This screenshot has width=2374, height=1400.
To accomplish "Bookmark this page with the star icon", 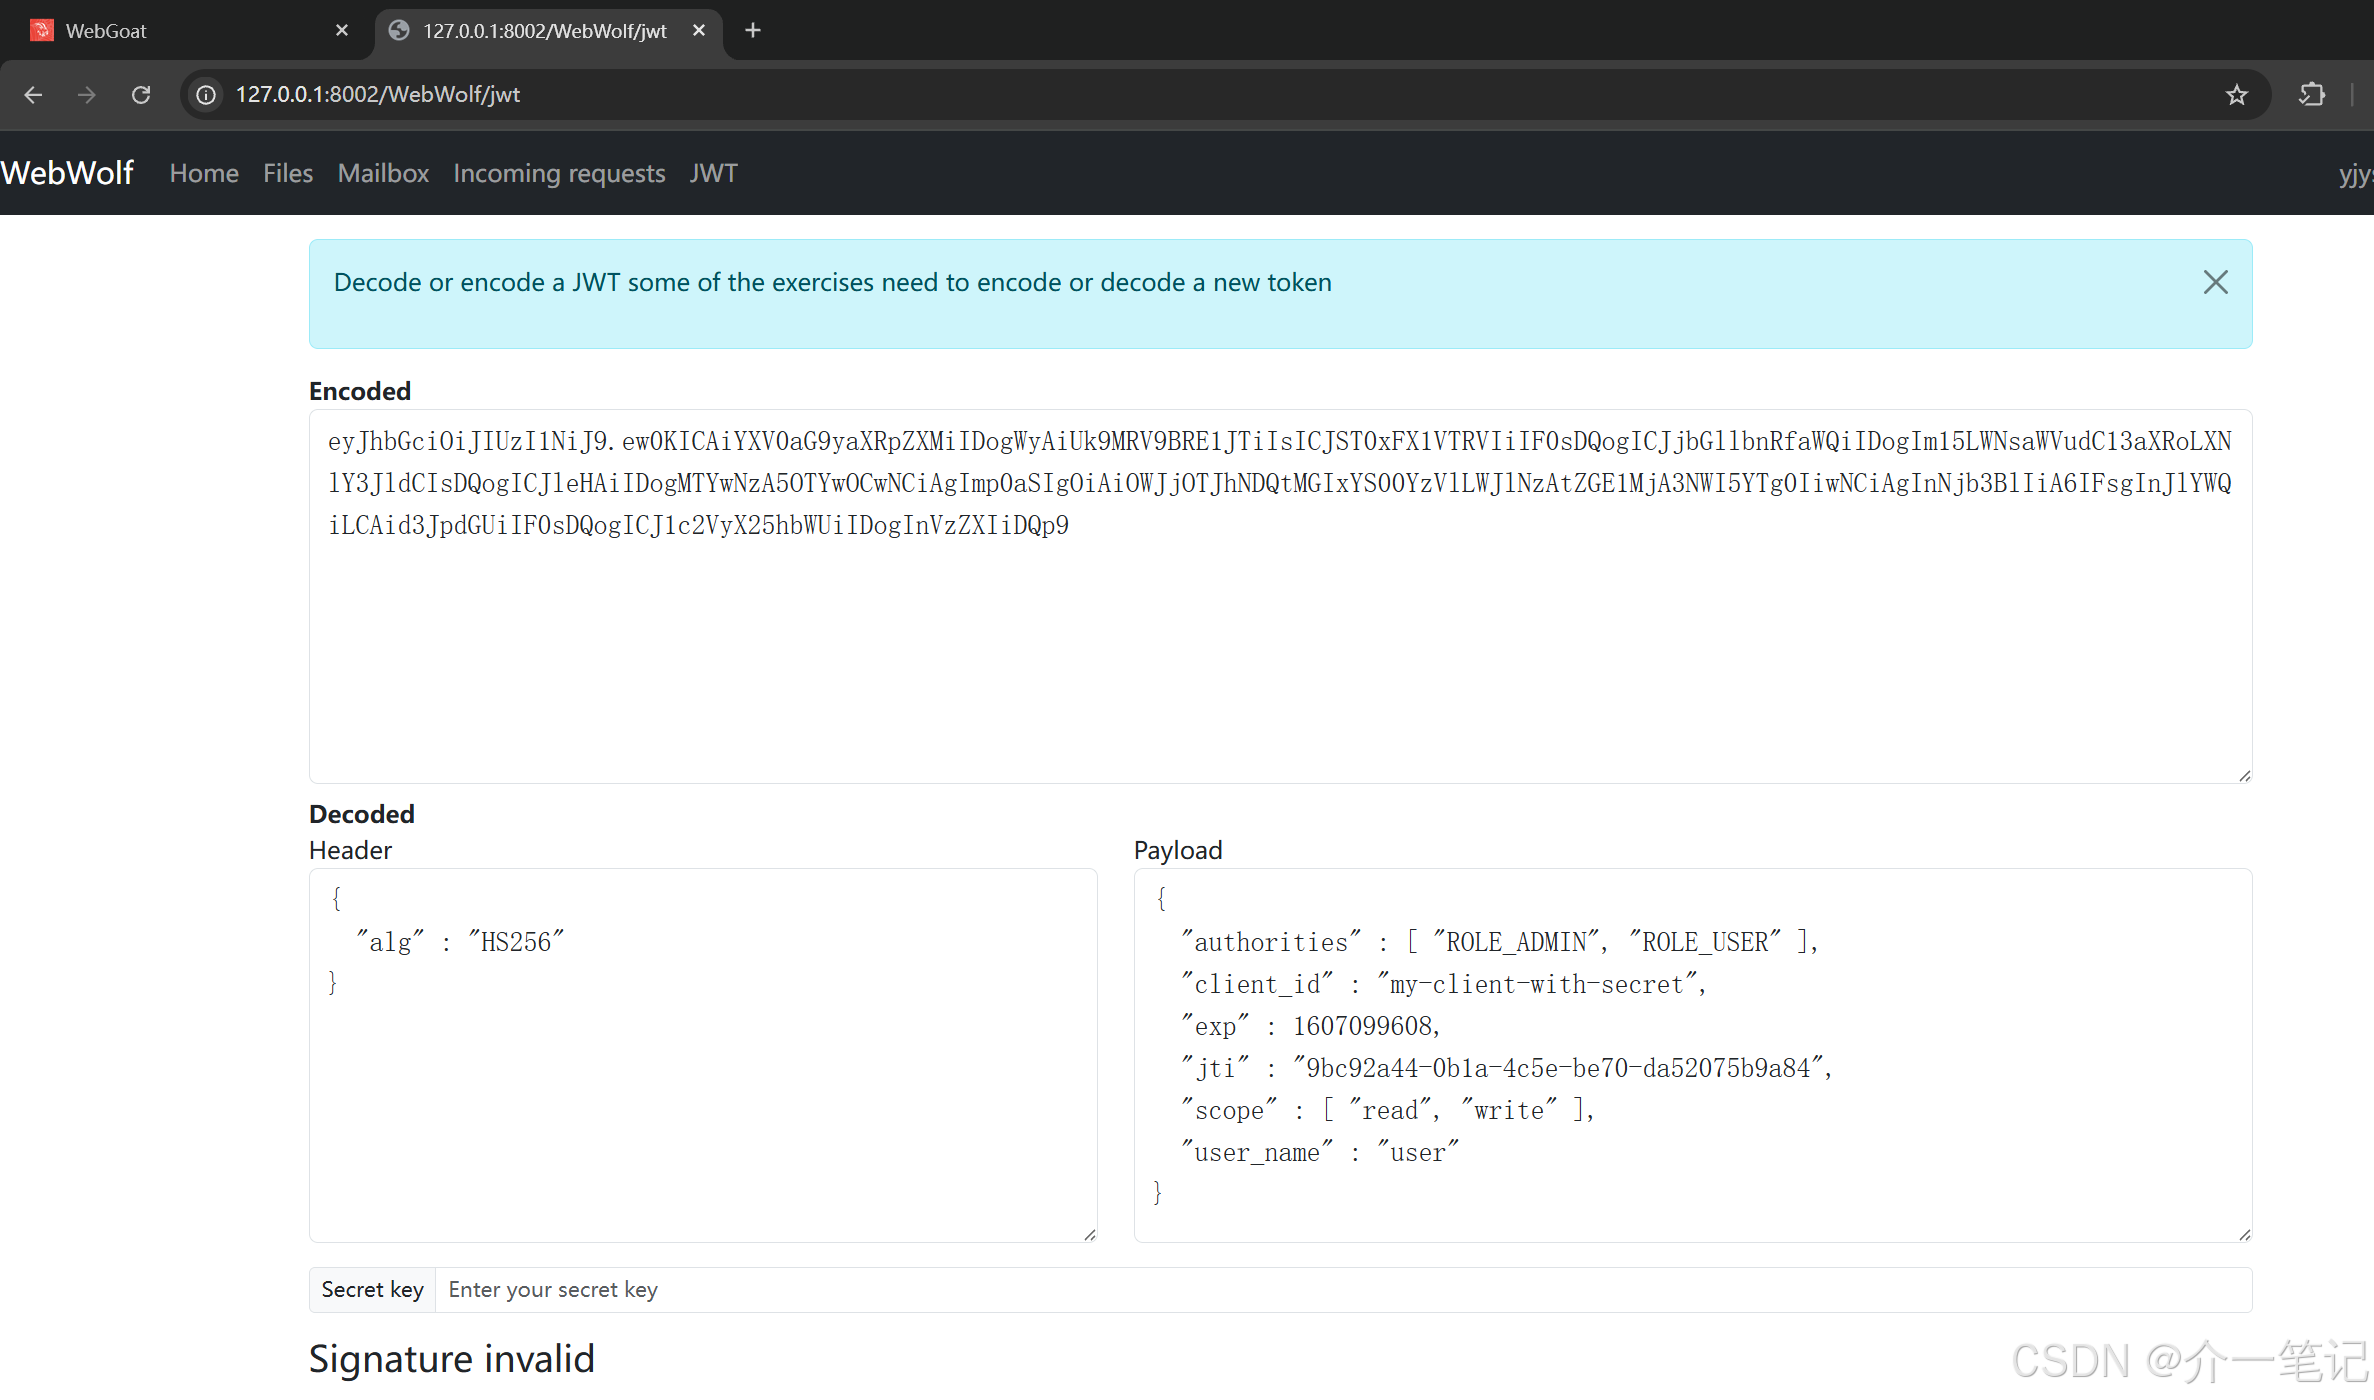I will (2237, 94).
